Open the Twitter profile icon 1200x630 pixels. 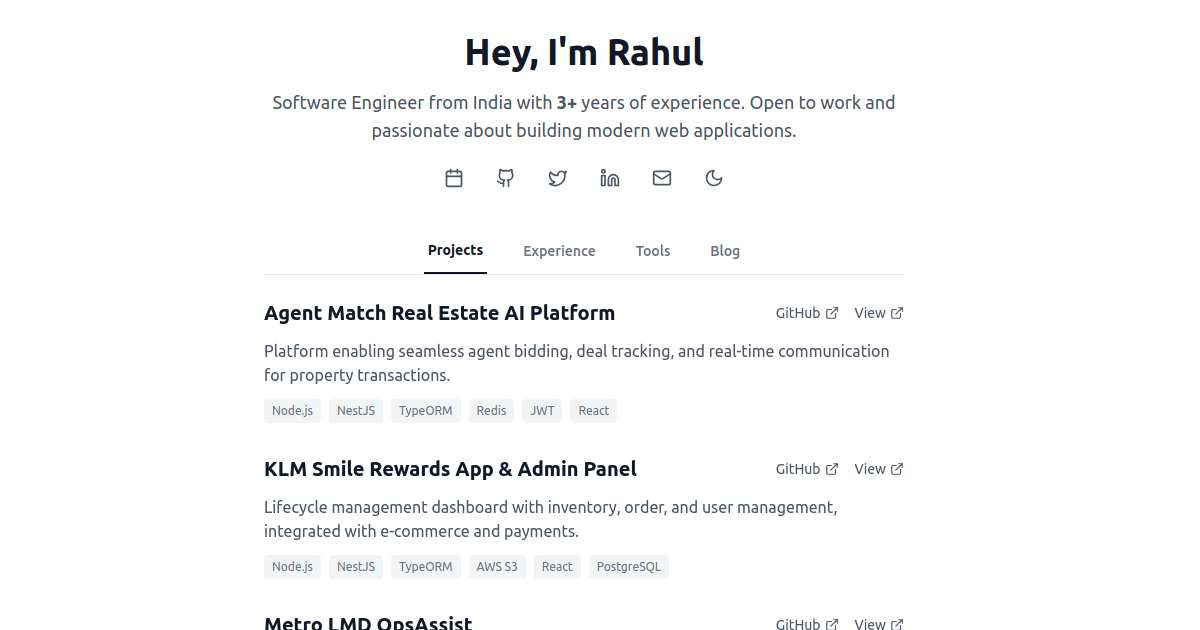558,178
